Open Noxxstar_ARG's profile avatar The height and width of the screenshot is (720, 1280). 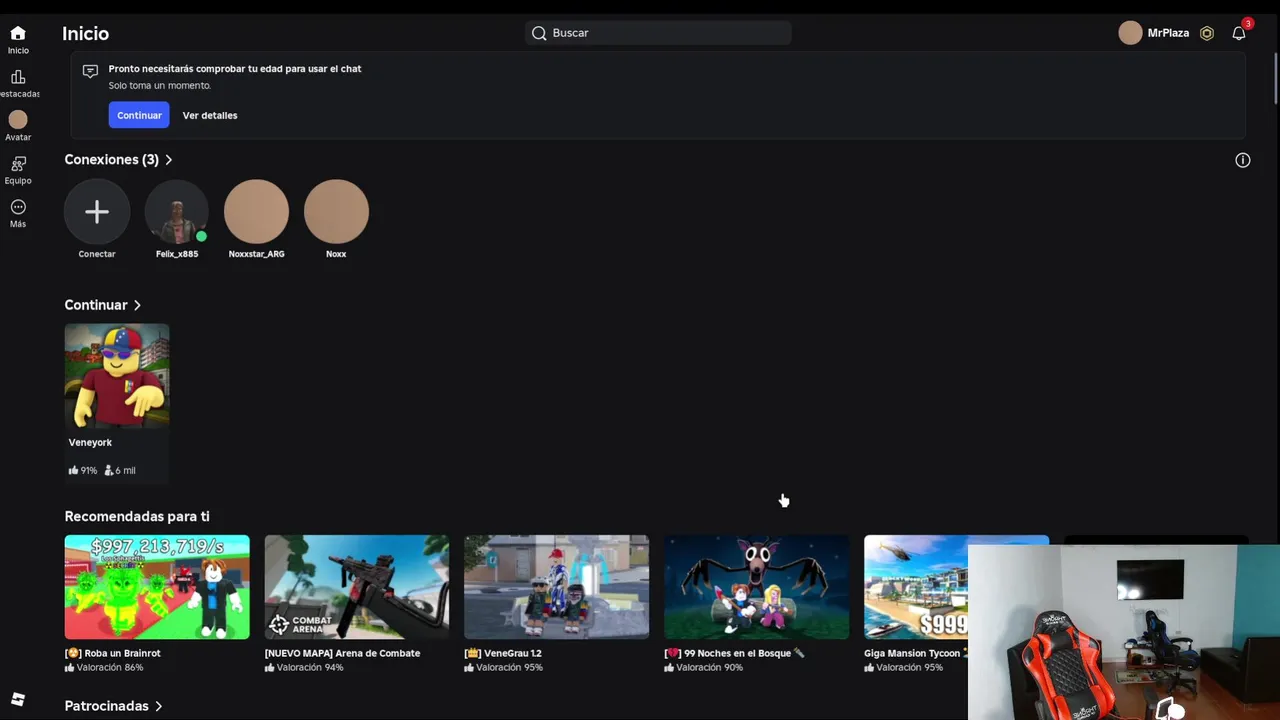point(256,212)
